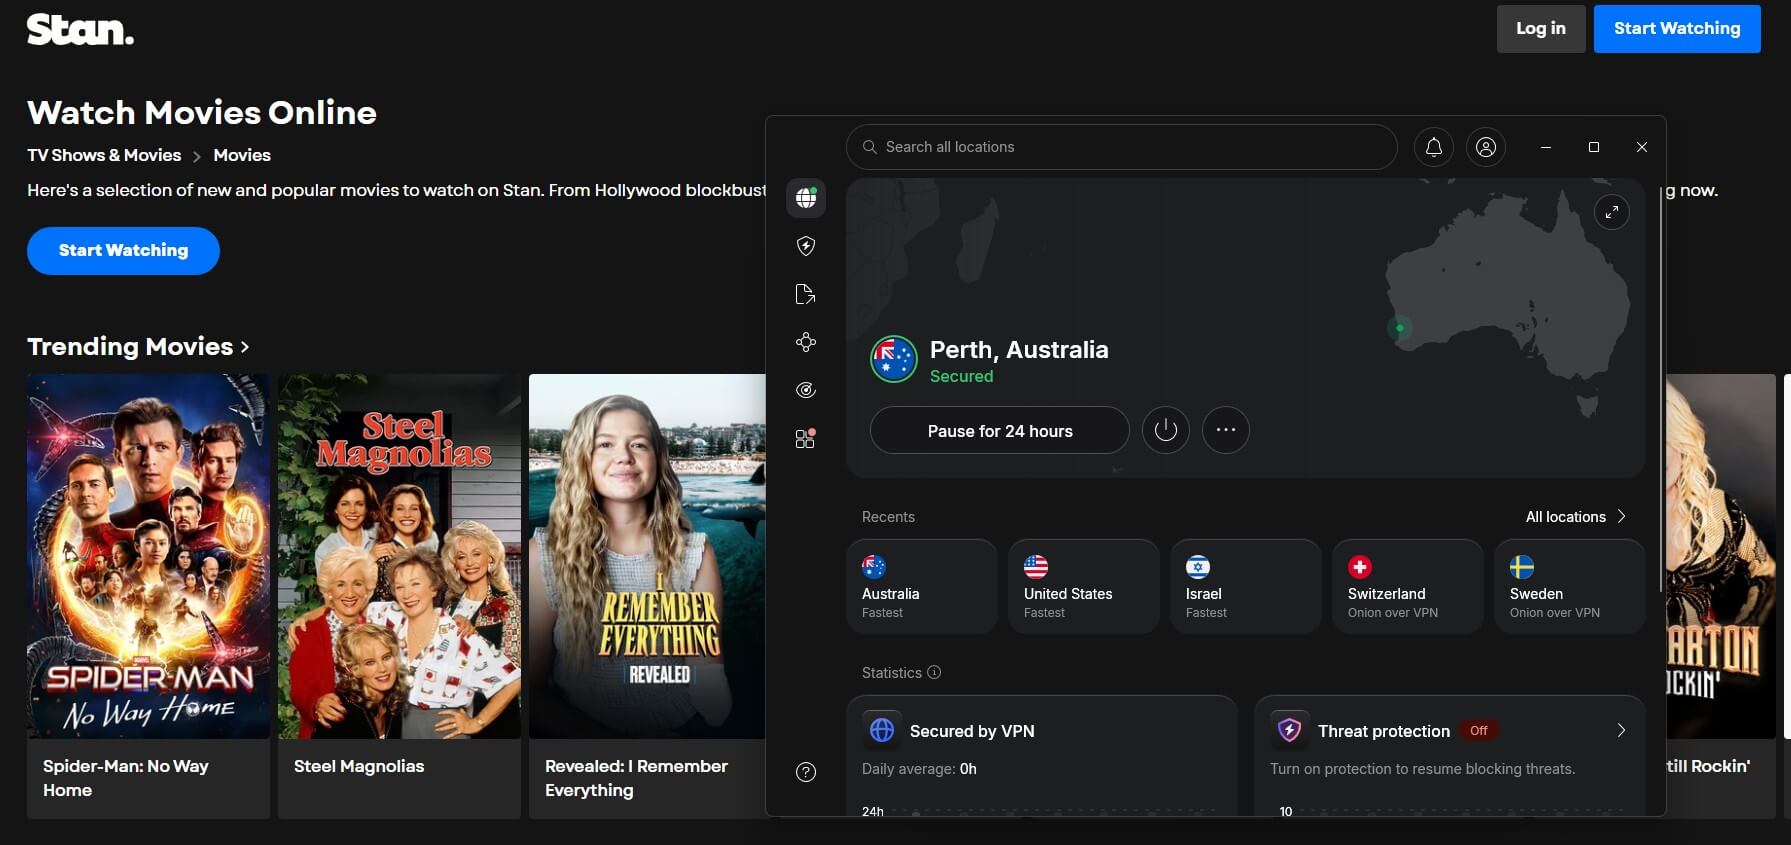Image resolution: width=1791 pixels, height=845 pixels.
Task: Click the Secured status text
Action: (961, 376)
